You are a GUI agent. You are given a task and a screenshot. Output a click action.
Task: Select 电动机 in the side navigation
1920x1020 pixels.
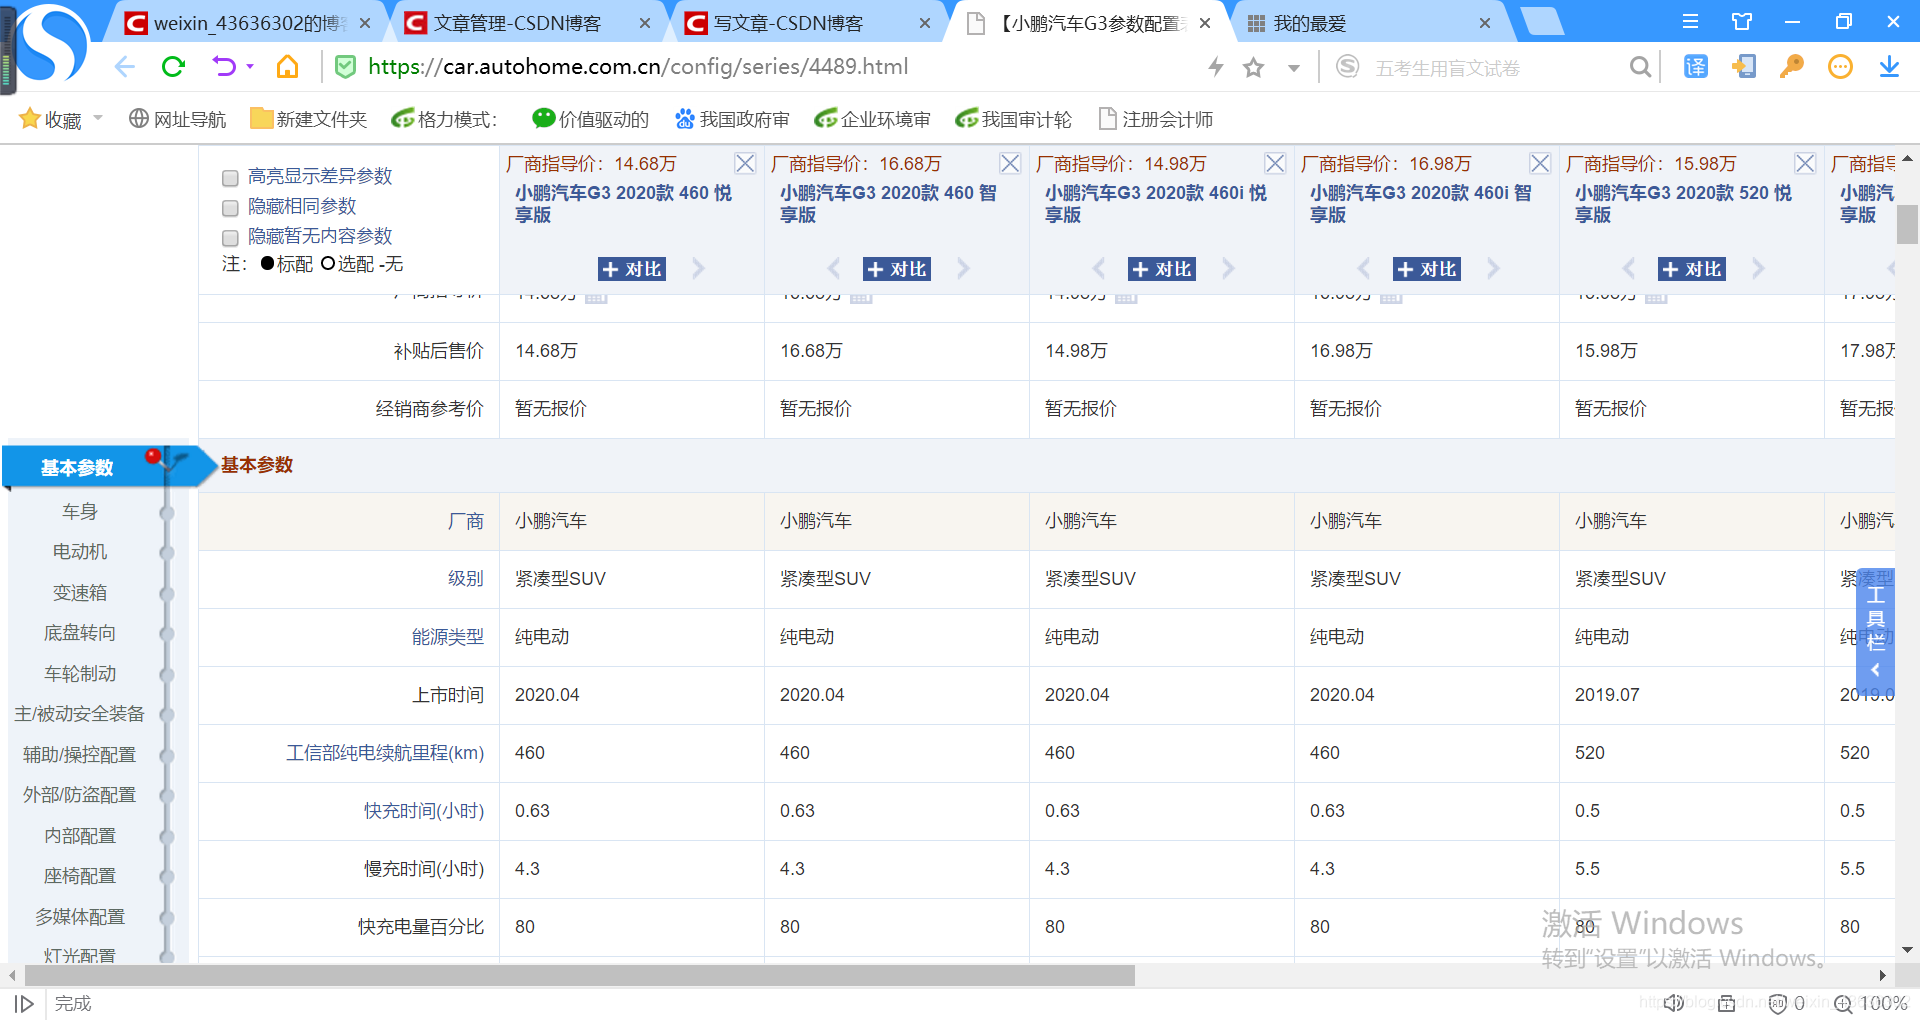pyautogui.click(x=80, y=552)
